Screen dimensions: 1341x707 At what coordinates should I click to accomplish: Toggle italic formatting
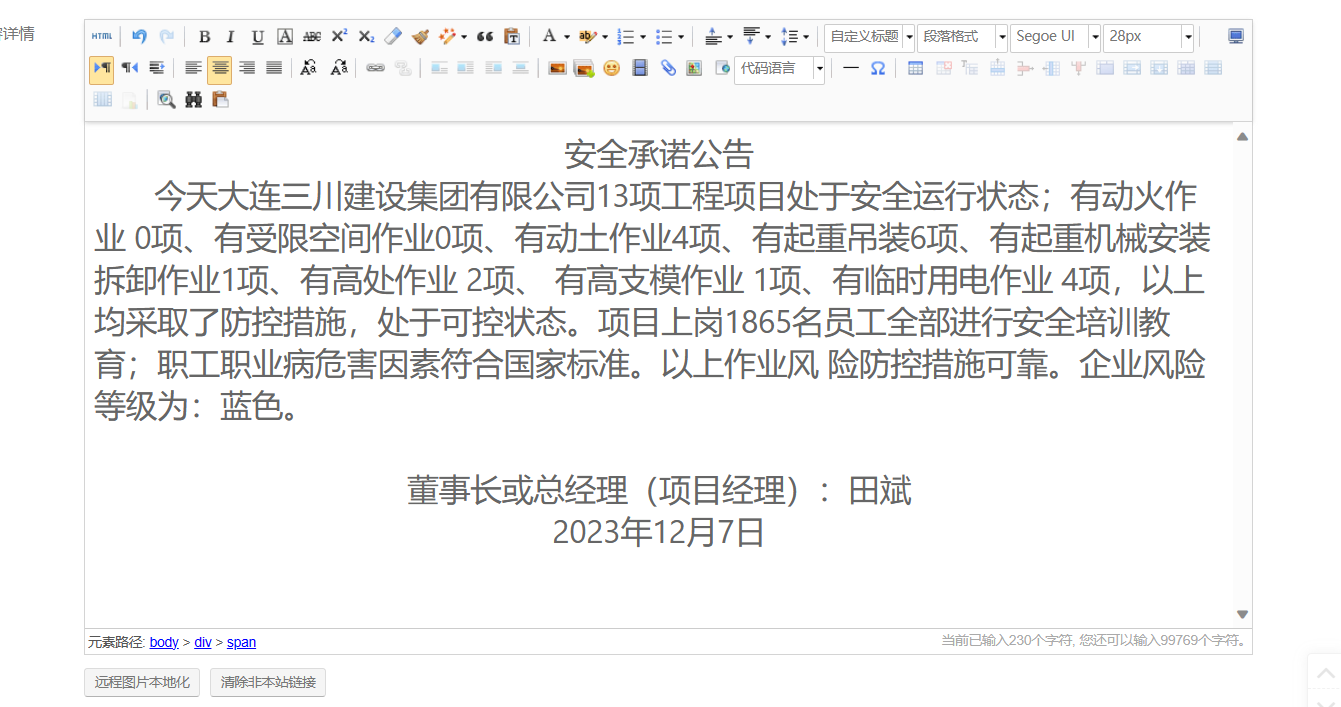pos(231,37)
